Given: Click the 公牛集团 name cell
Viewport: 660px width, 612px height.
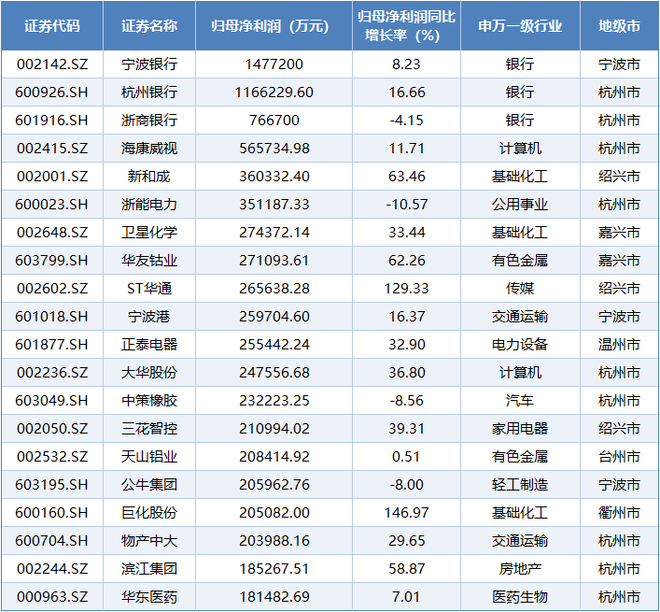Looking at the screenshot, I should coord(148,485).
